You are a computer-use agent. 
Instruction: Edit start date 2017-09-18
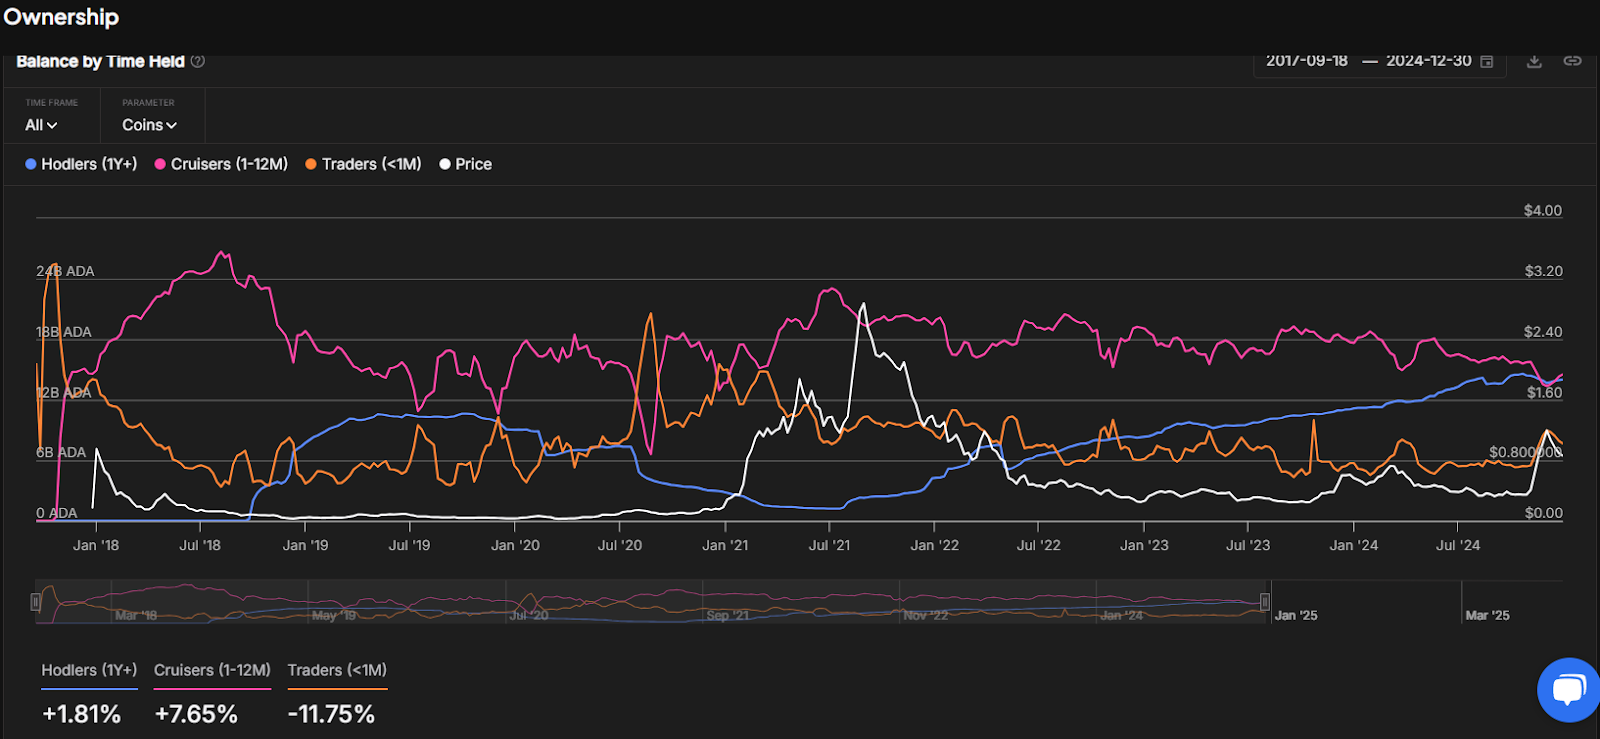point(1307,61)
